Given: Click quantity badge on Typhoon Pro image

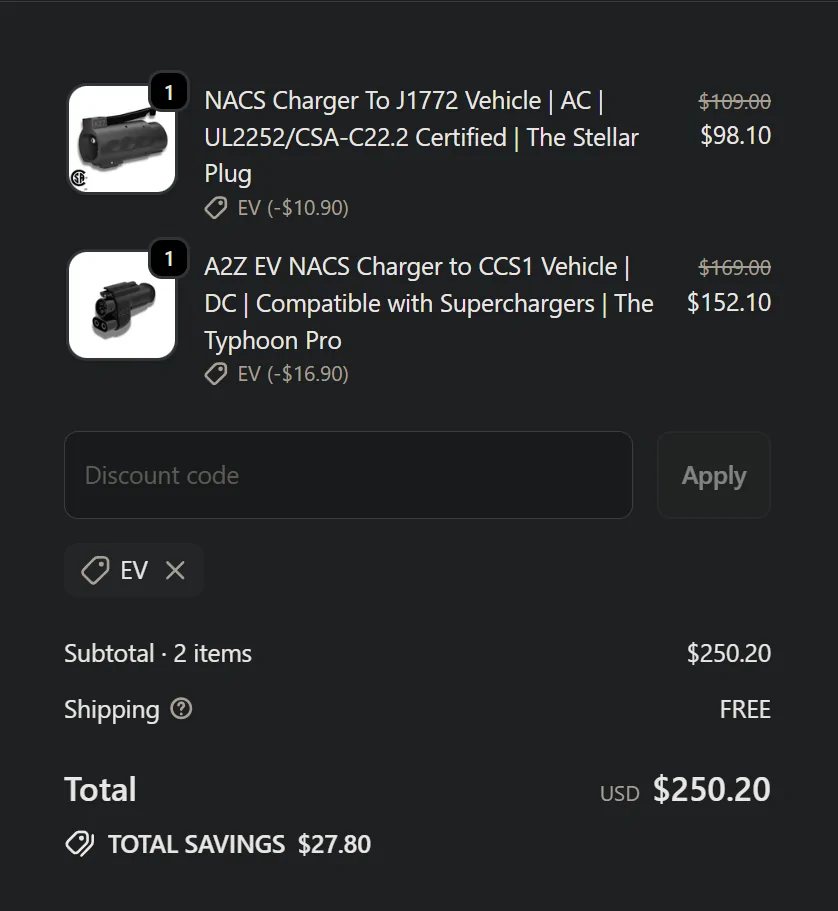Looking at the screenshot, I should pos(169,259).
